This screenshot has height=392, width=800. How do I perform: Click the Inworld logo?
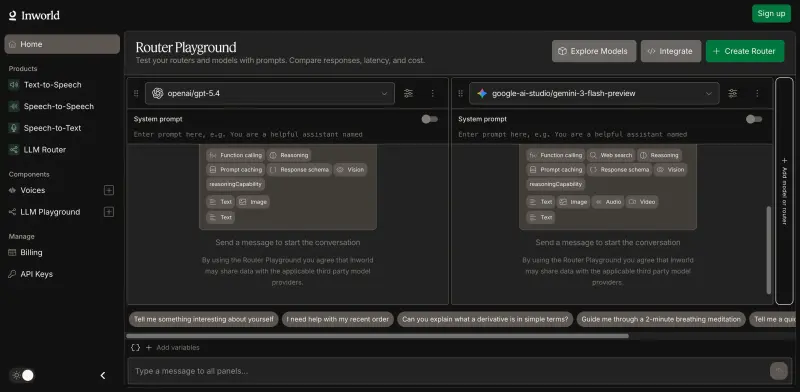tap(34, 15)
